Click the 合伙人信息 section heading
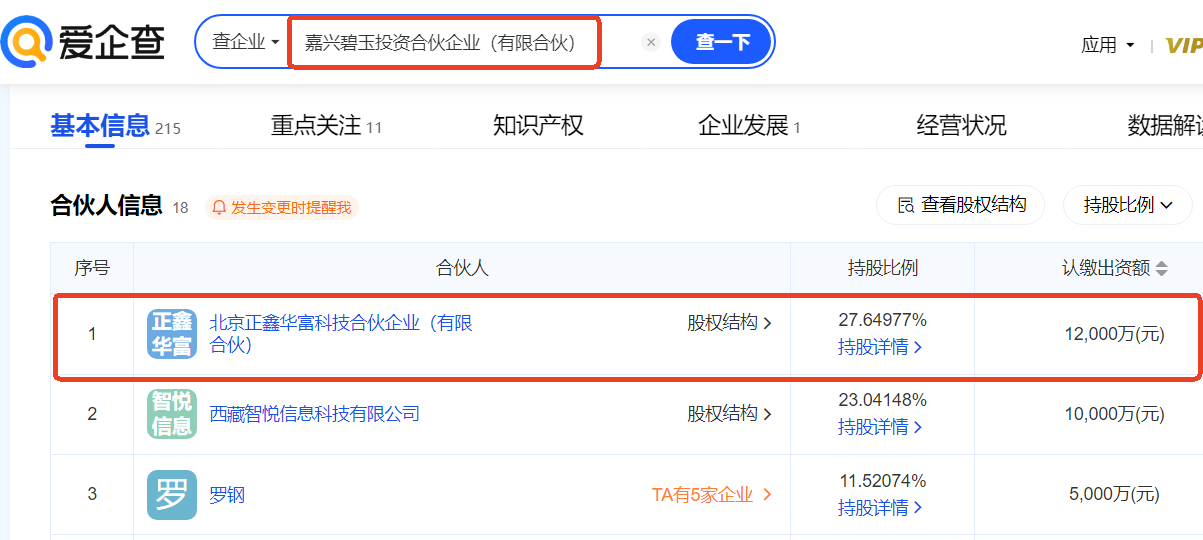The height and width of the screenshot is (540, 1203). [x=106, y=206]
